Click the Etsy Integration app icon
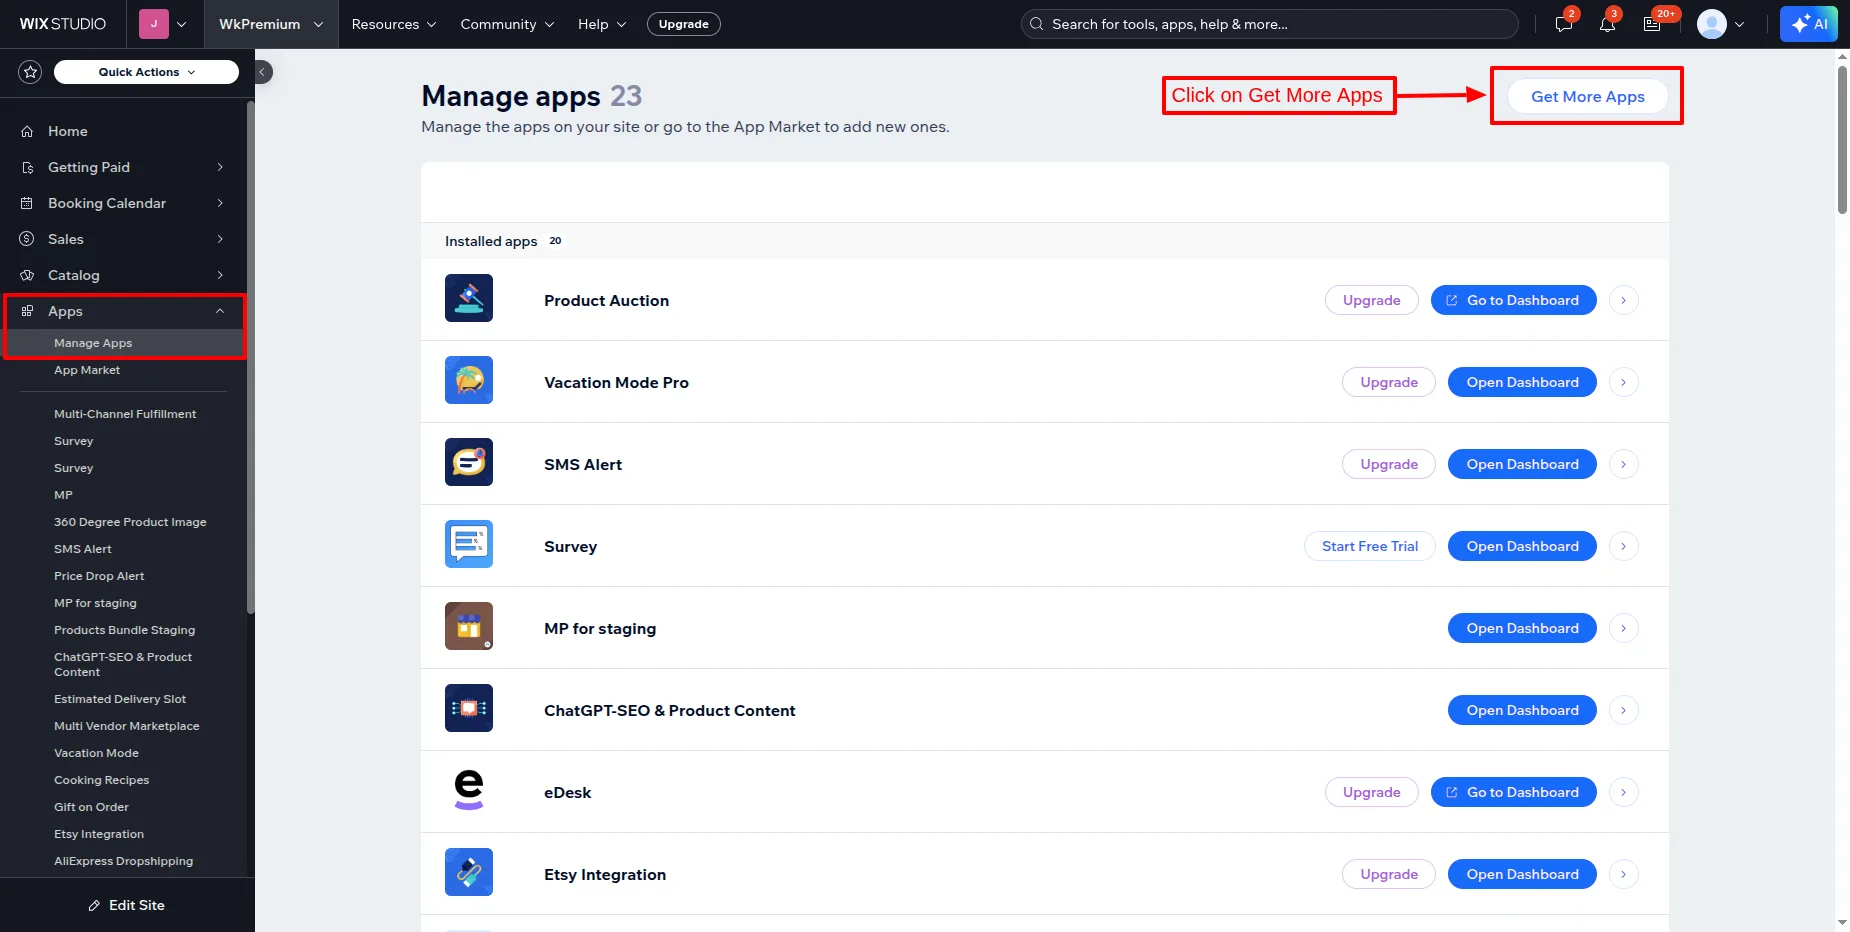This screenshot has width=1850, height=932. tap(468, 871)
